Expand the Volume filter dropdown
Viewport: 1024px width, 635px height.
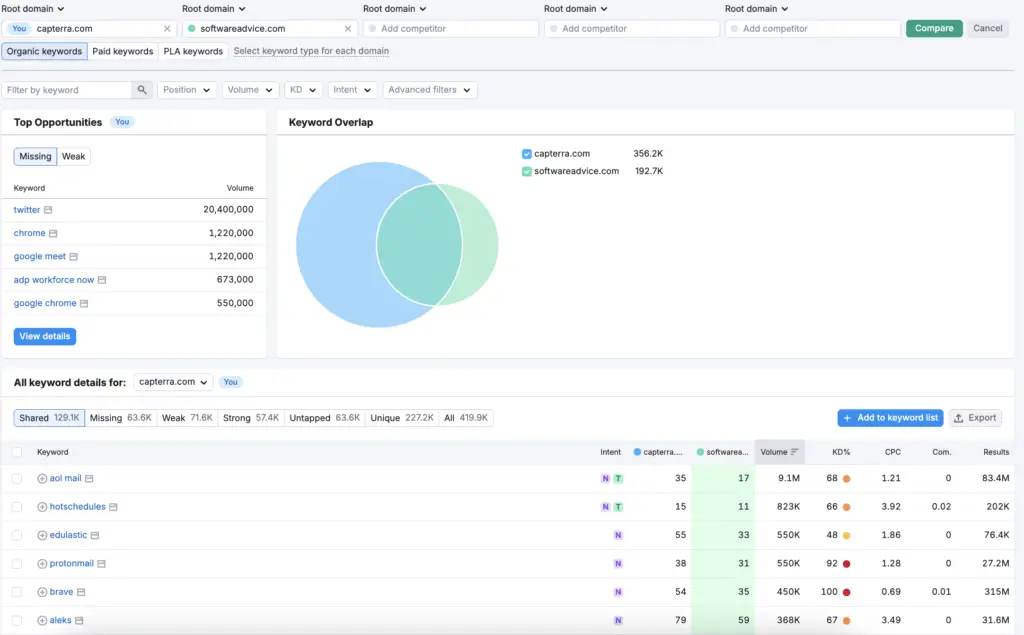coord(250,90)
